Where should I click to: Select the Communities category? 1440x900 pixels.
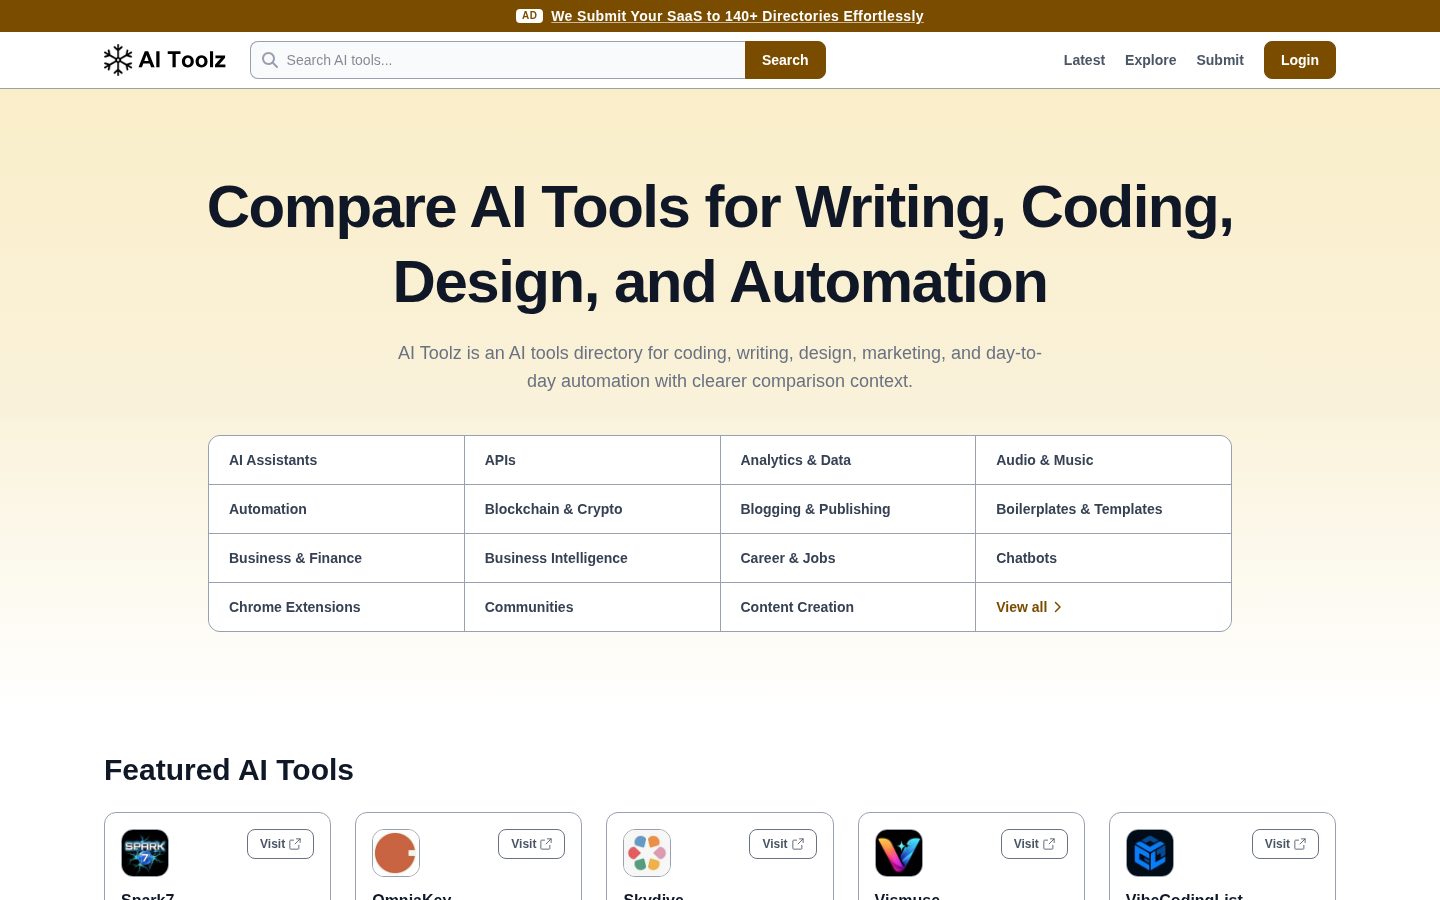point(592,607)
